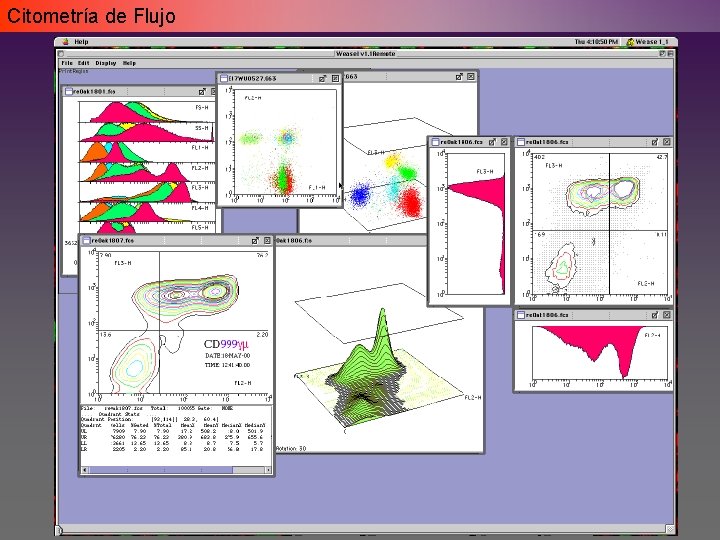Click the FL5-H histogram label
This screenshot has width=720, height=540.
point(200,227)
